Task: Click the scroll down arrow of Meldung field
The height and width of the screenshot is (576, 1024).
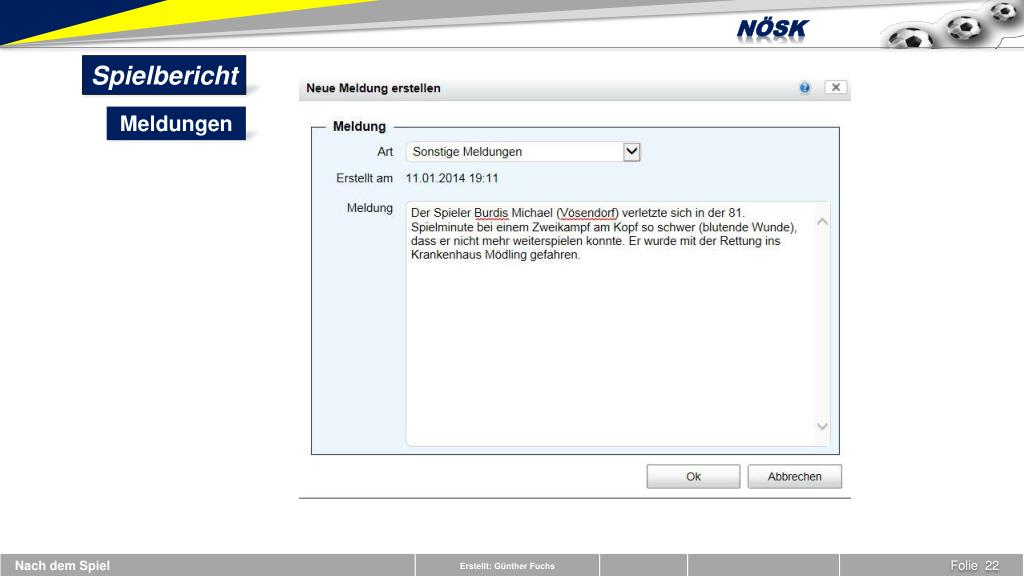Action: [x=822, y=426]
